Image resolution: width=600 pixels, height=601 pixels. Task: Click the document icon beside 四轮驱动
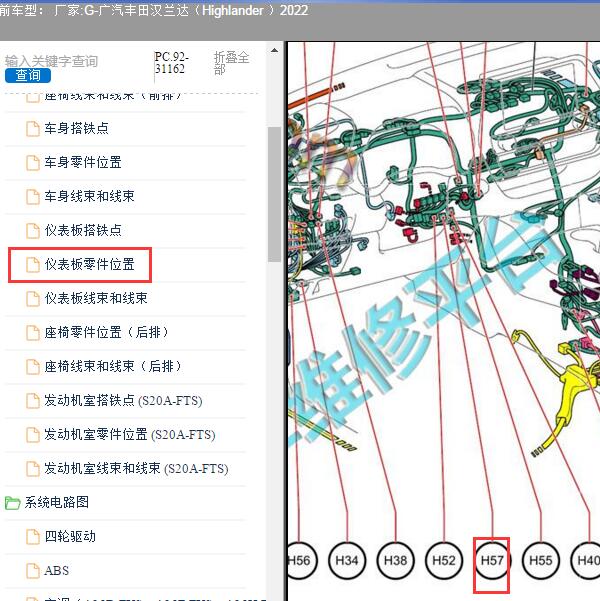pyautogui.click(x=33, y=537)
